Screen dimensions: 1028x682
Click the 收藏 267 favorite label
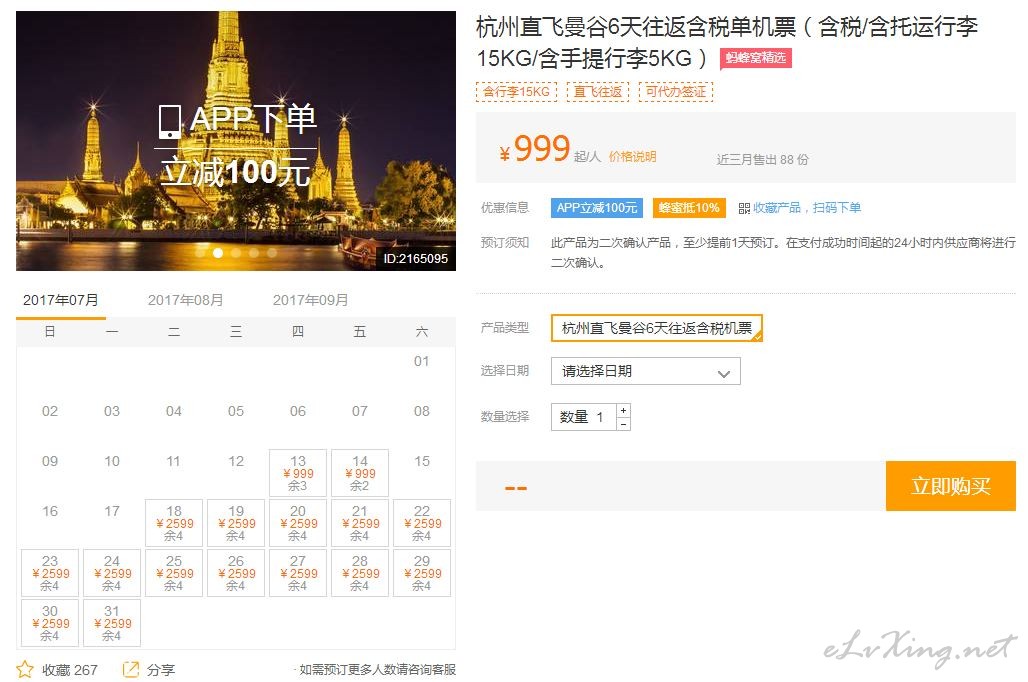(69, 670)
